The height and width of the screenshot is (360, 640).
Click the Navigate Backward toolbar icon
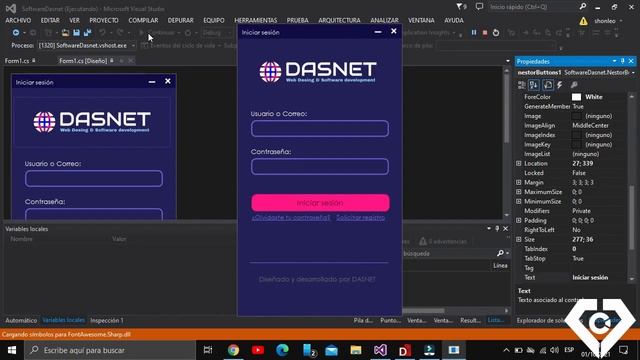[16, 33]
